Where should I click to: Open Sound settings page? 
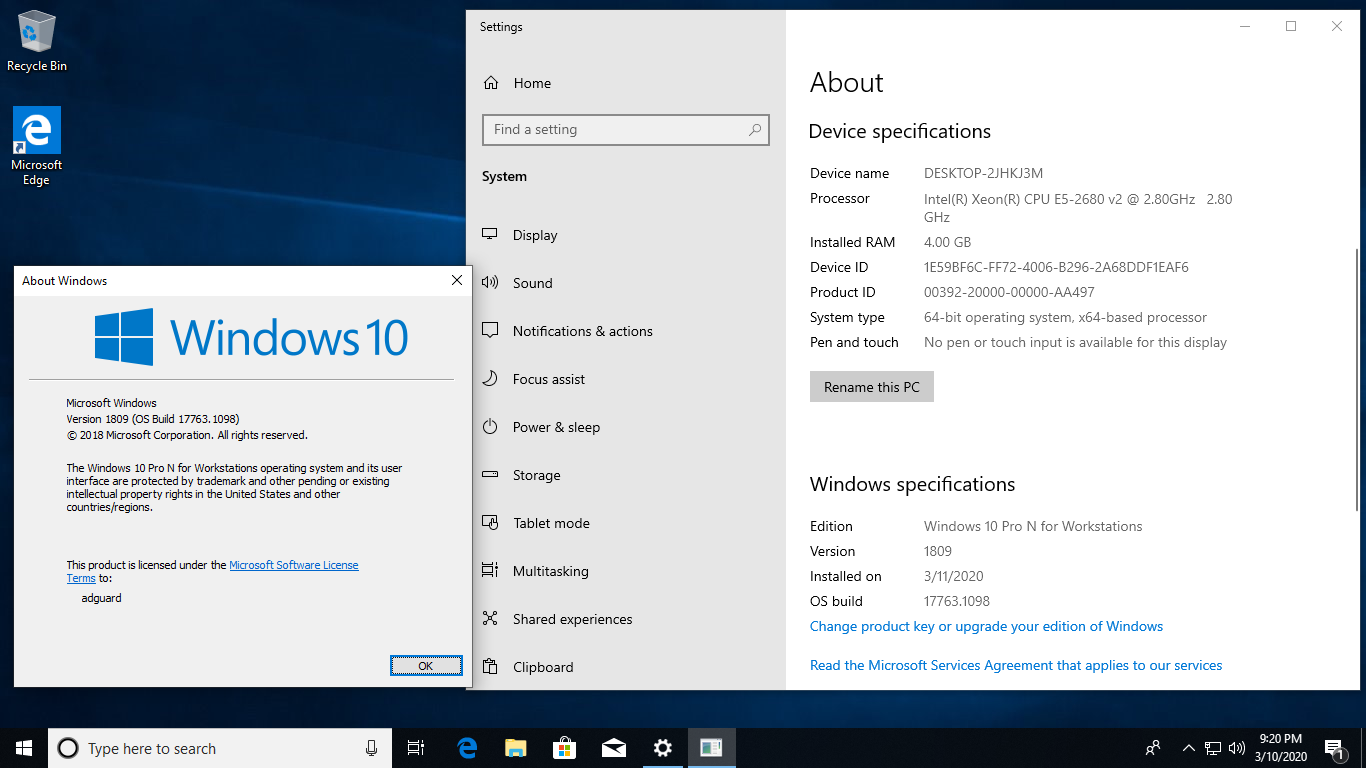click(x=626, y=283)
